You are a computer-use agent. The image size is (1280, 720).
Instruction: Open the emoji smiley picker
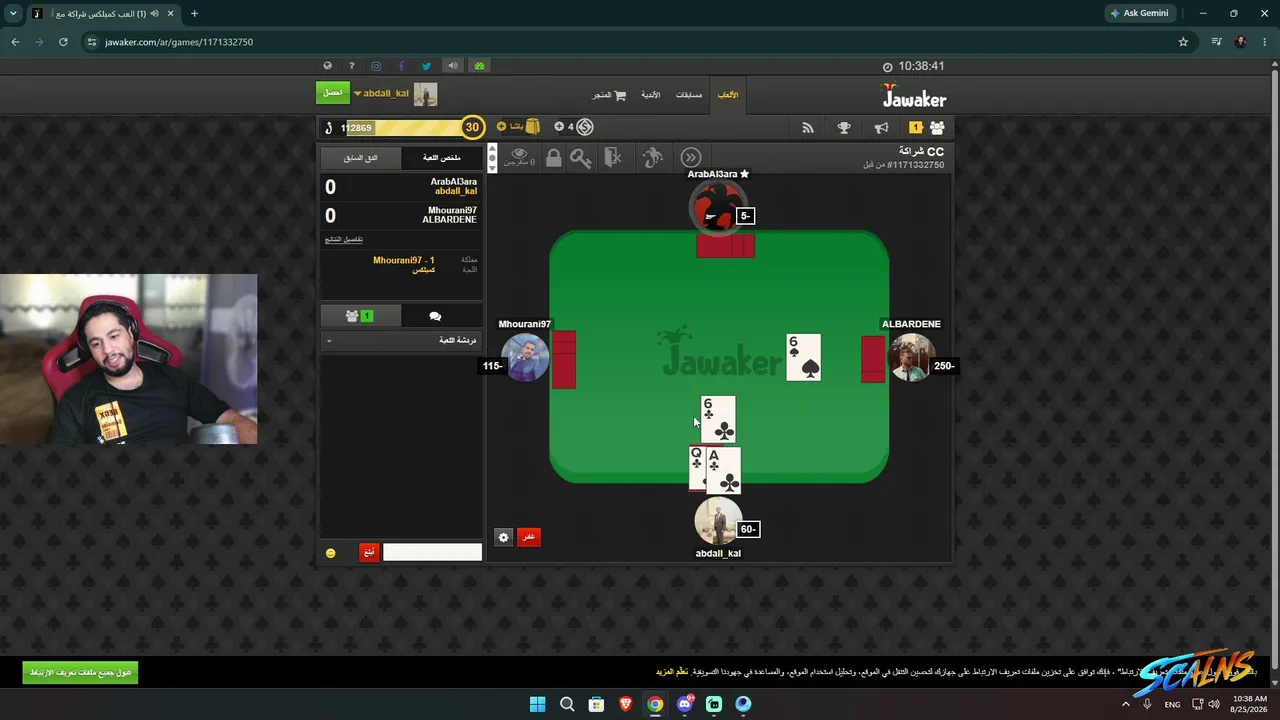[x=331, y=553]
